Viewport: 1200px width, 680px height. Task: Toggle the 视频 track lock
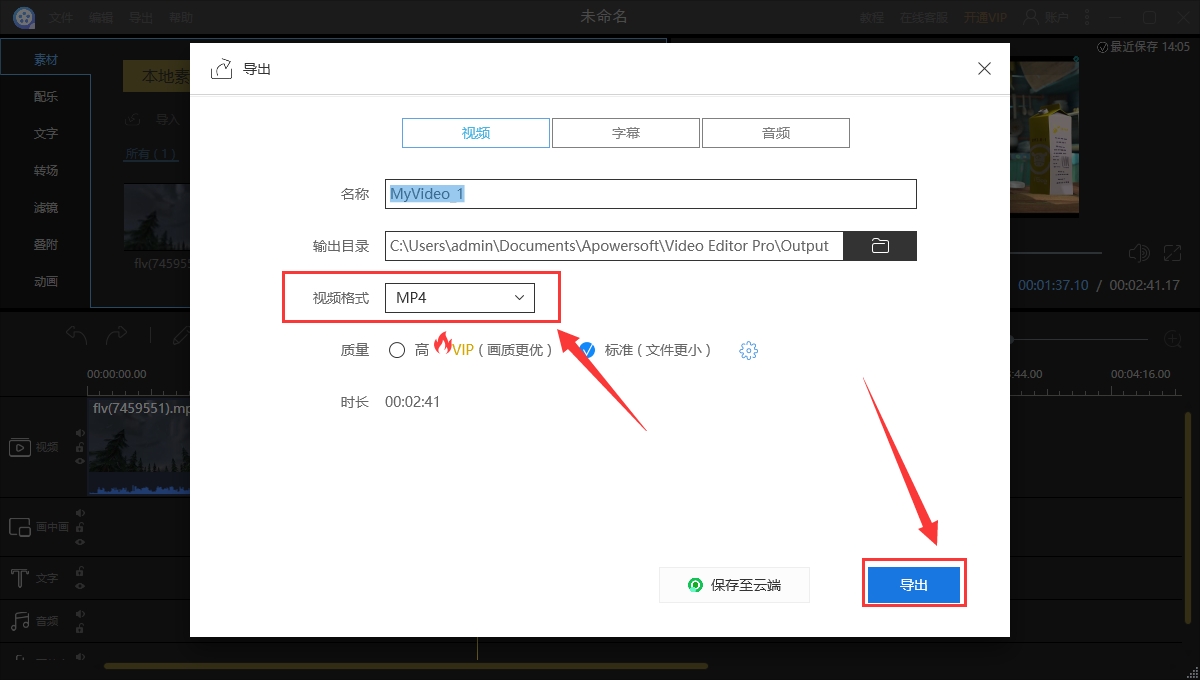pos(80,447)
